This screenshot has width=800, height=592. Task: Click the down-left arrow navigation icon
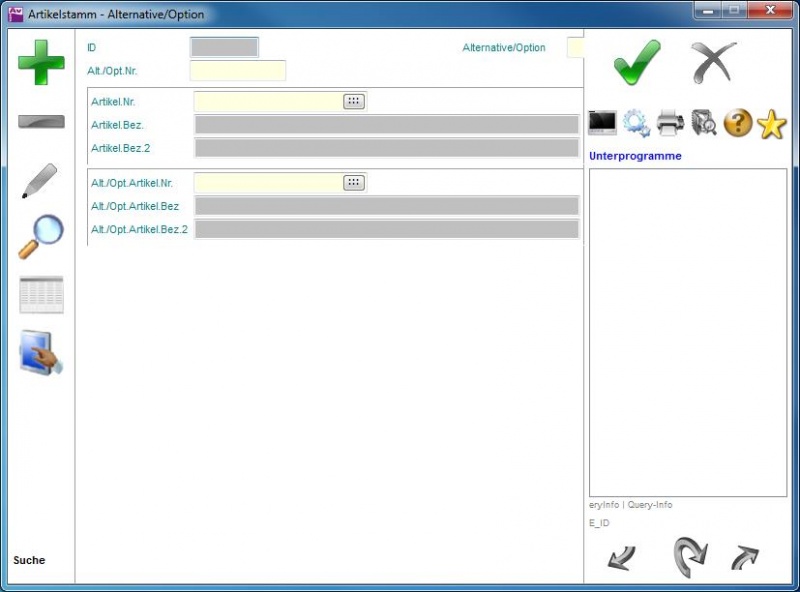pyautogui.click(x=621, y=558)
